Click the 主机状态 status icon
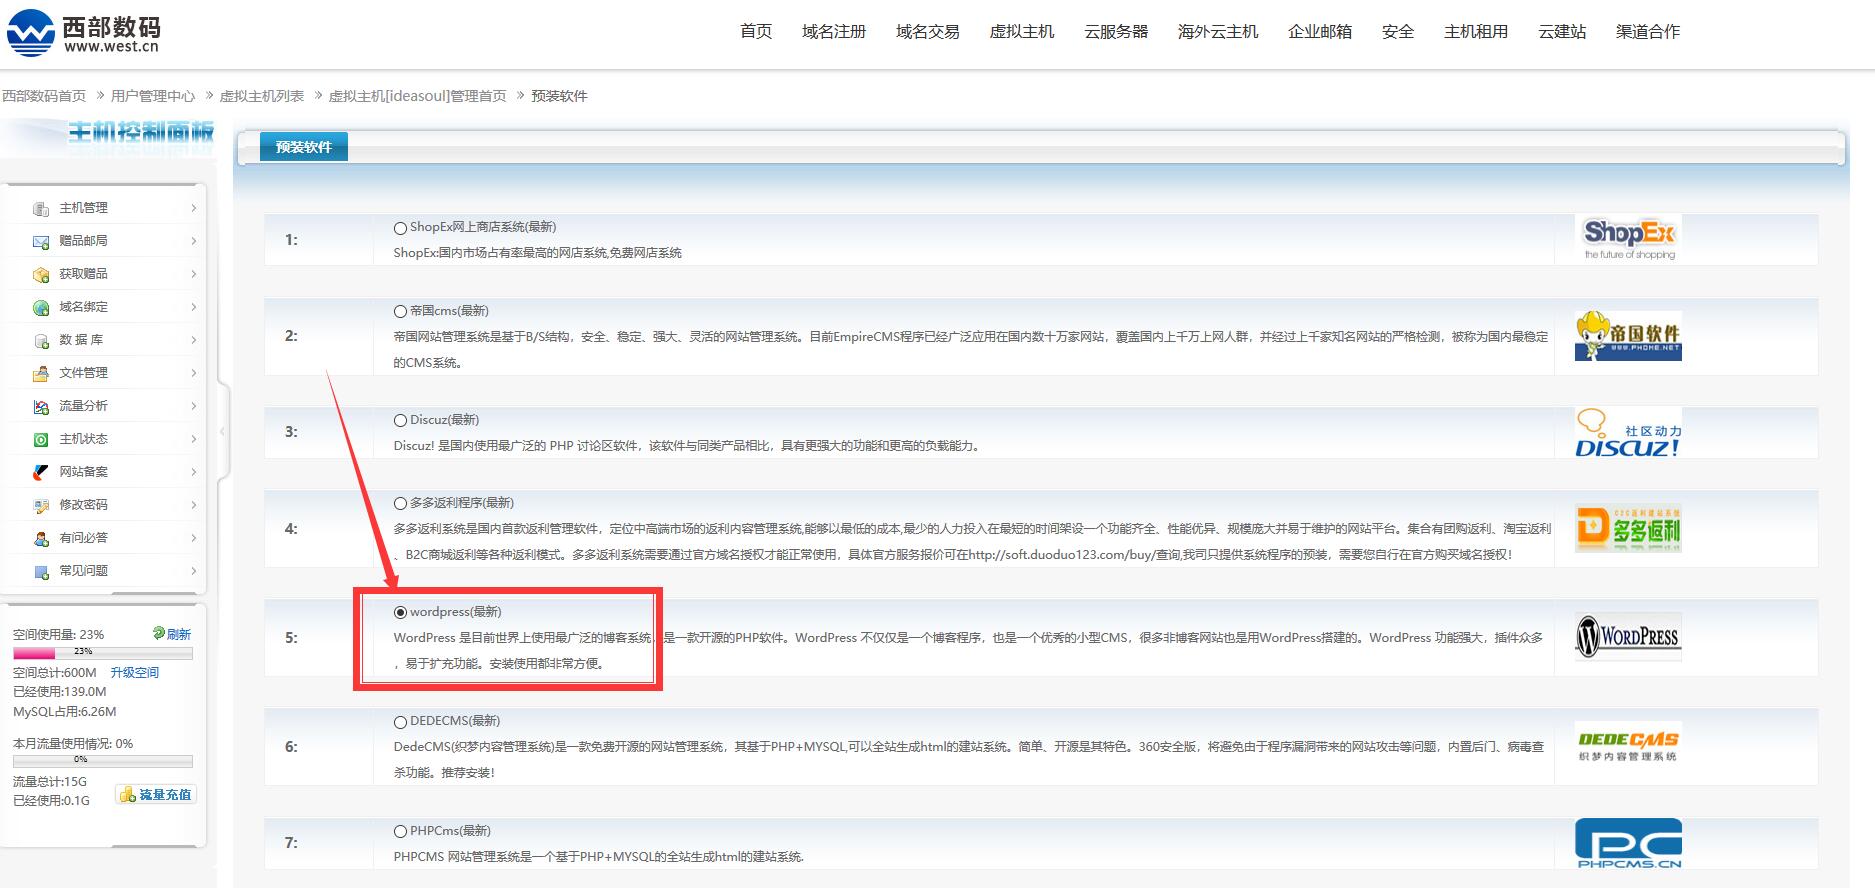This screenshot has width=1875, height=888. point(41,439)
